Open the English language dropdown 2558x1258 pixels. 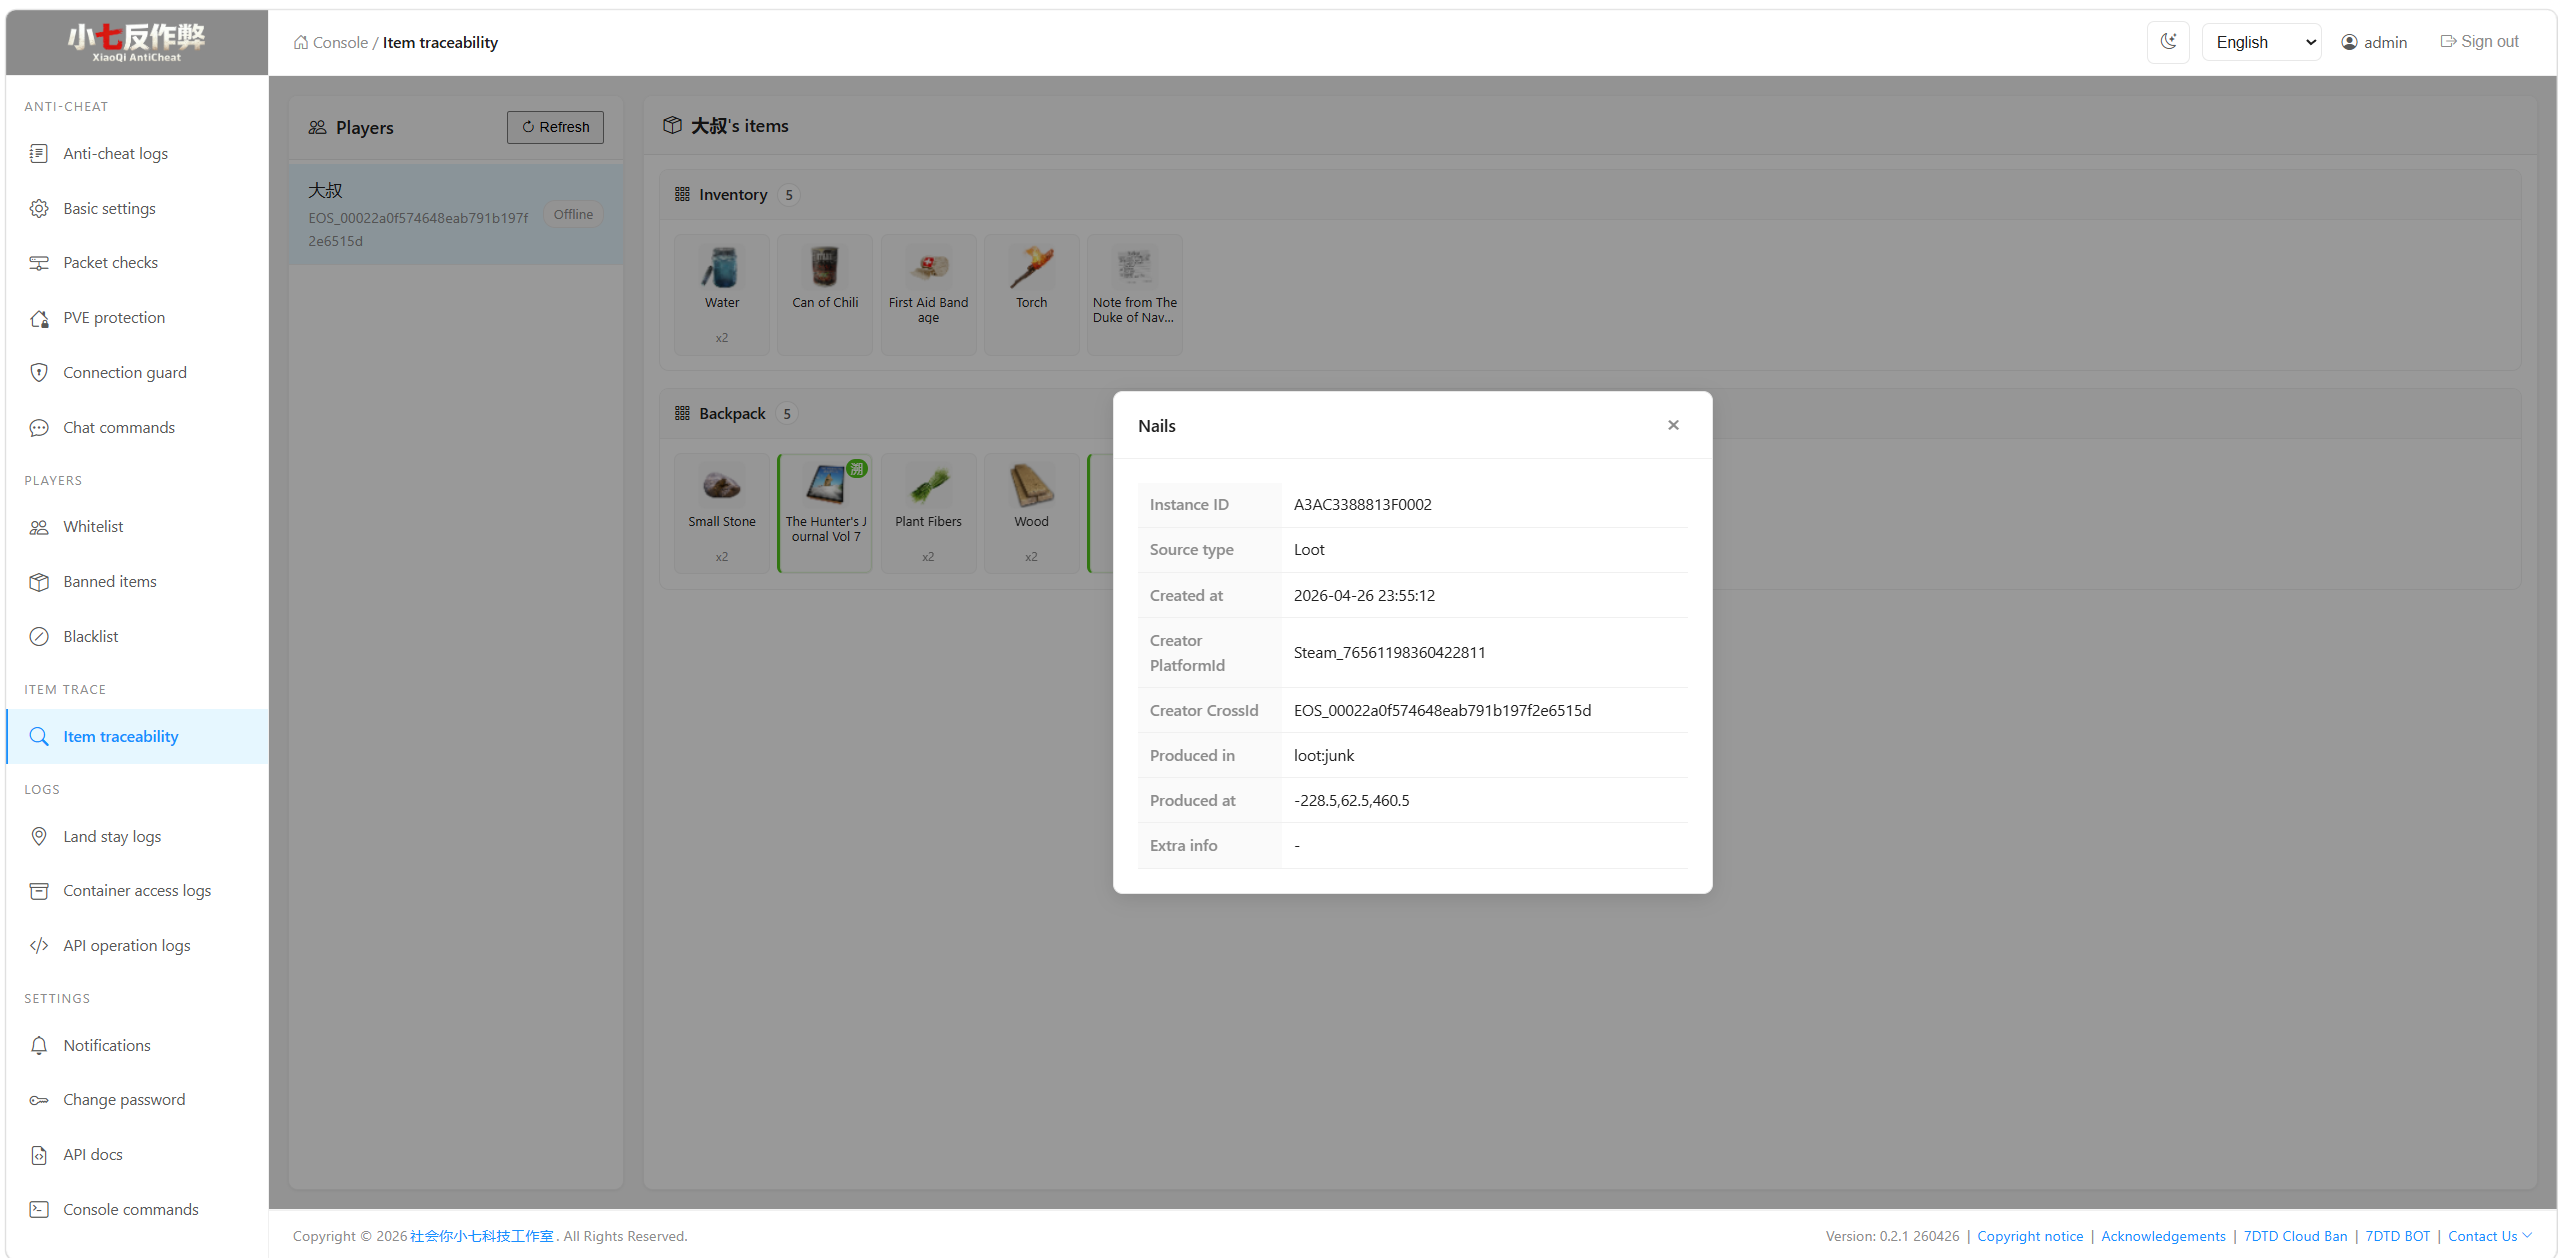pos(2262,42)
